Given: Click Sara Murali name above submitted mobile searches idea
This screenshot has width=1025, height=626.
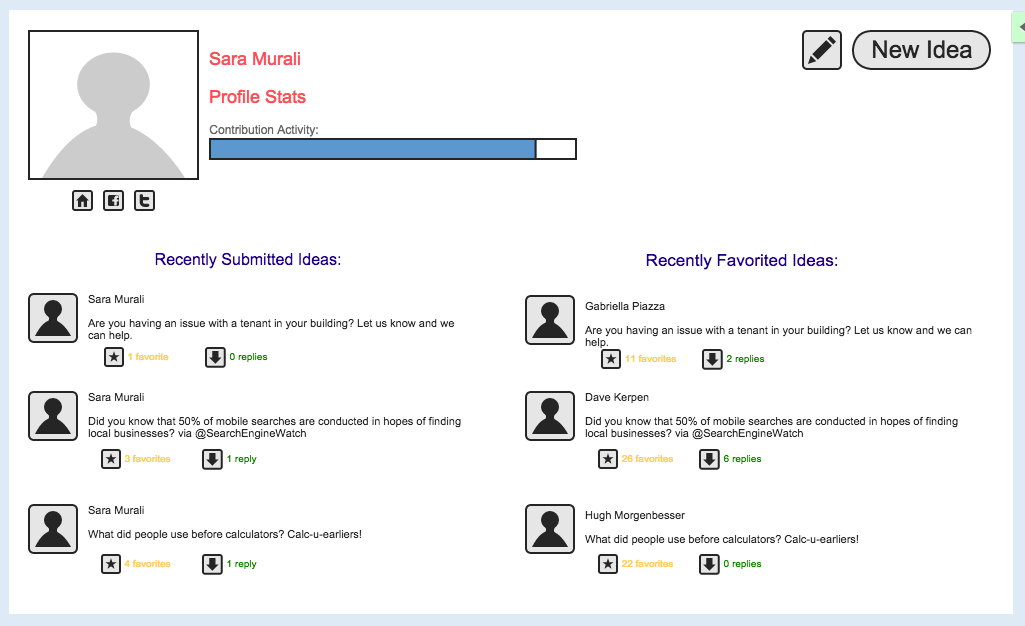Looking at the screenshot, I should pos(116,397).
